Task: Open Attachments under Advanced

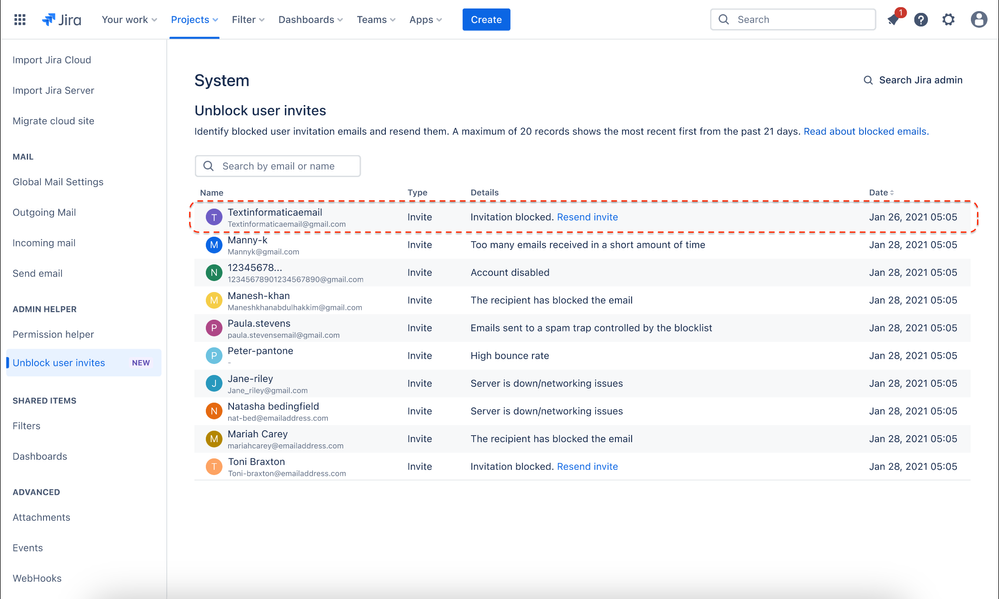Action: pos(41,517)
